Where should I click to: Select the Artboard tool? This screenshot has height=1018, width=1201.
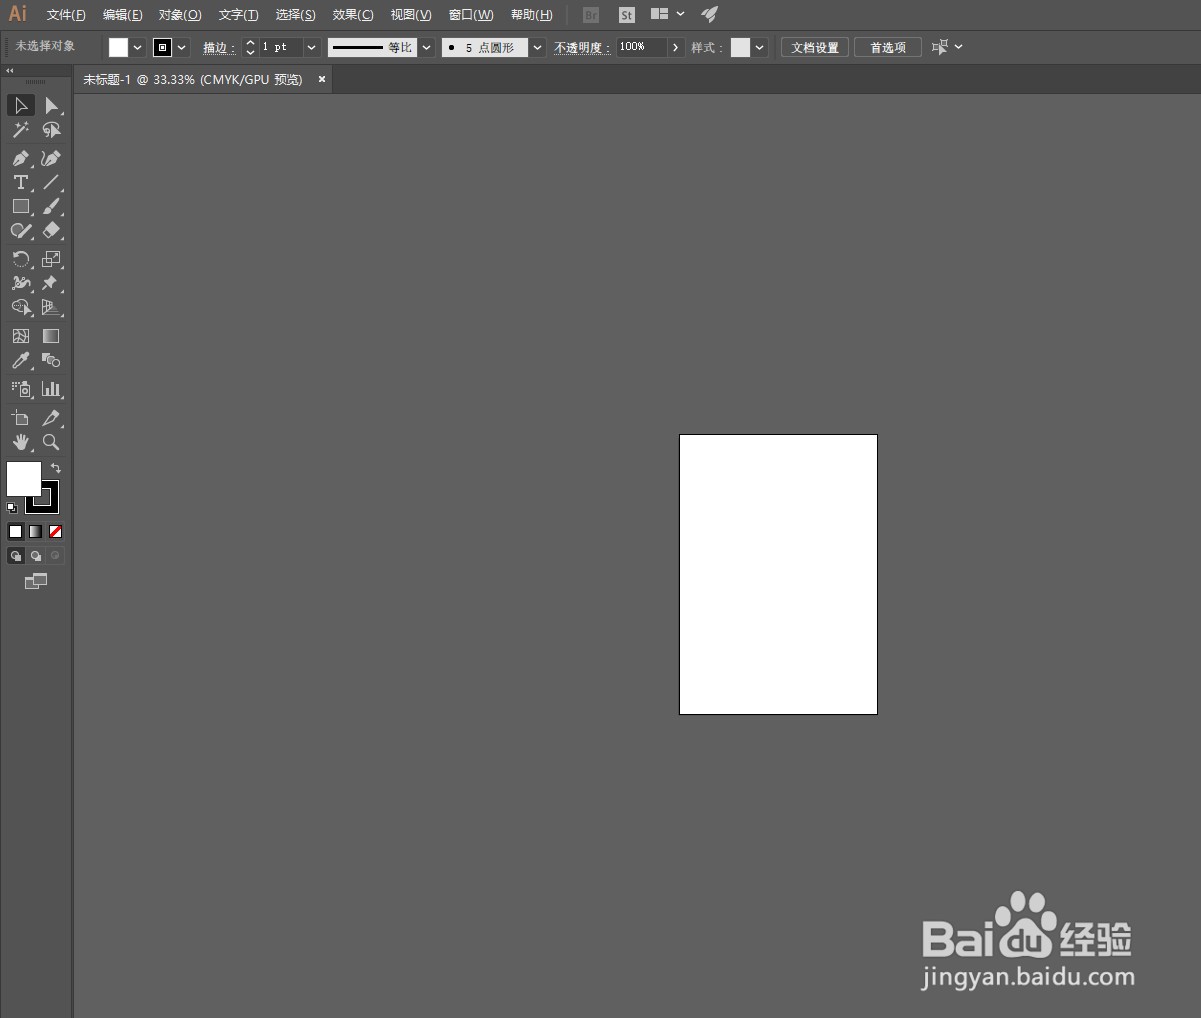[x=21, y=418]
